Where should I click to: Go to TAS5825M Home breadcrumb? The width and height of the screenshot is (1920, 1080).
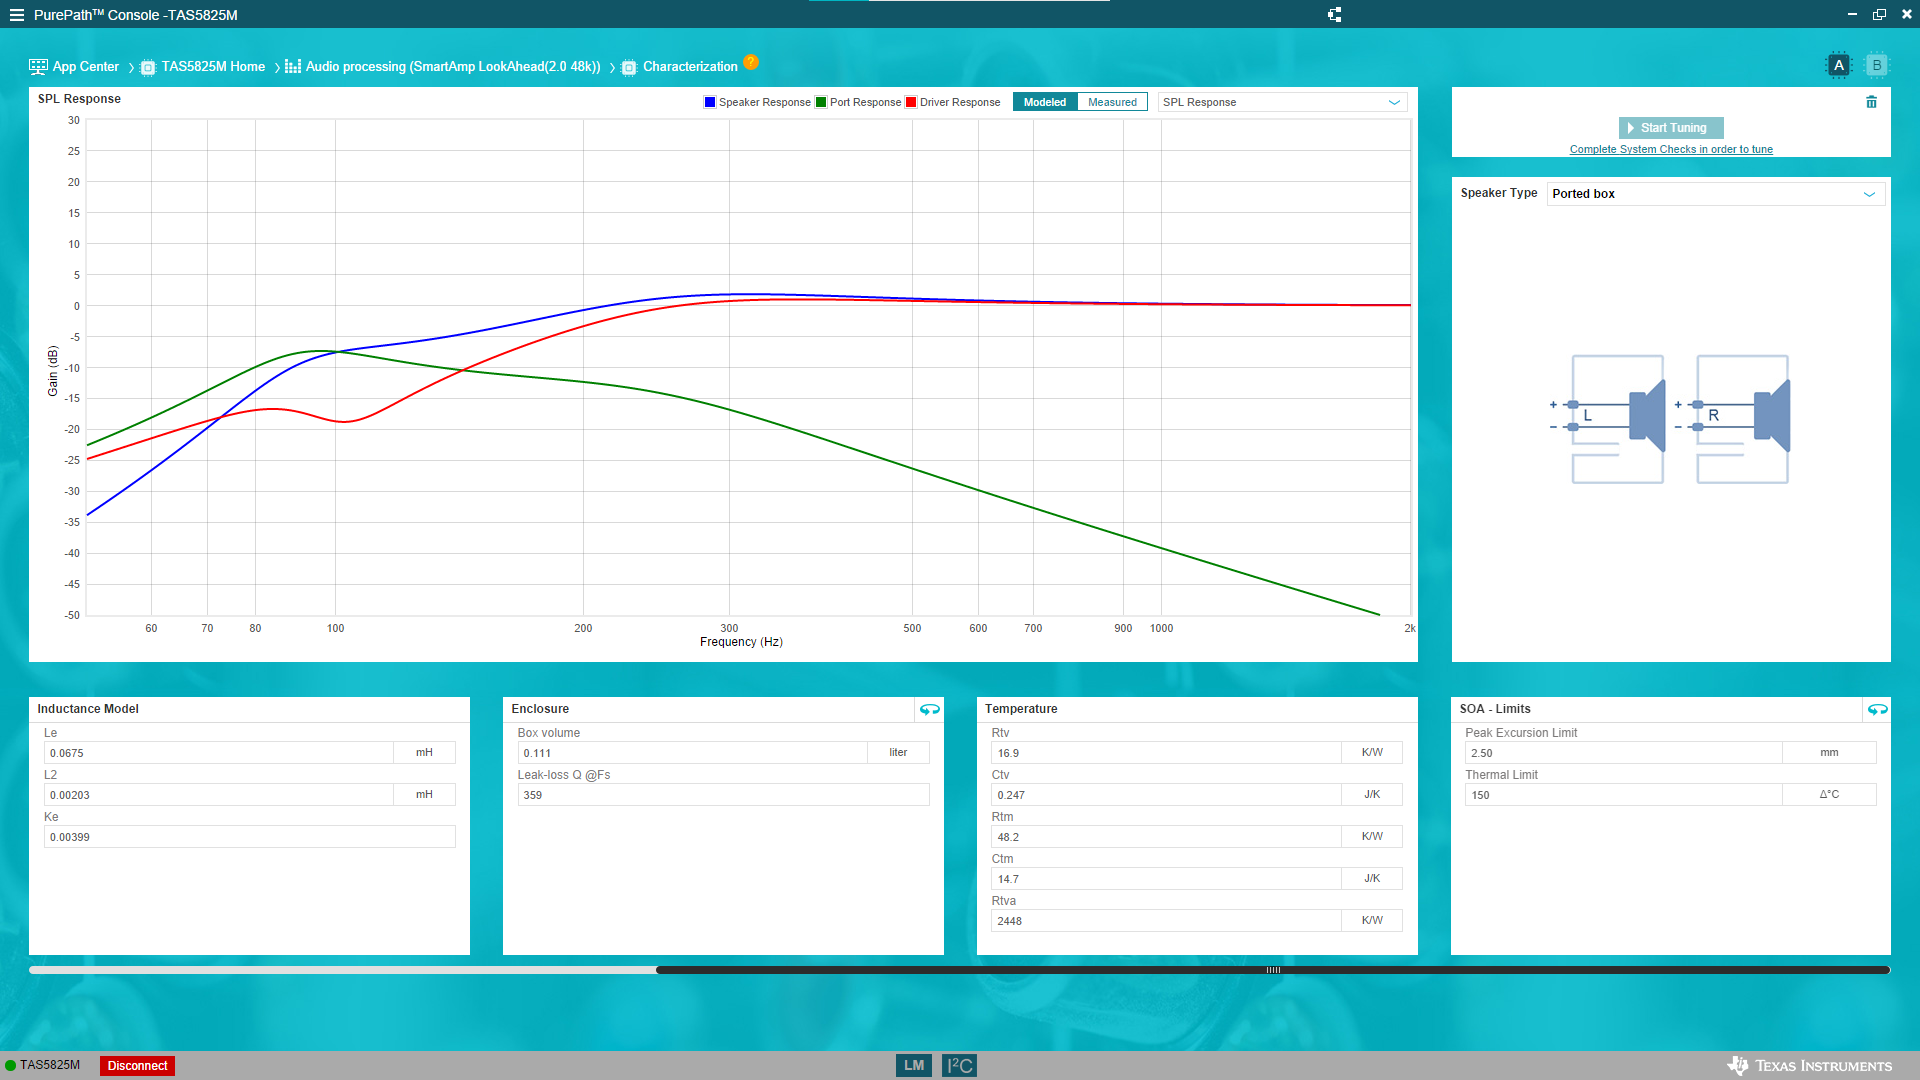tap(213, 67)
